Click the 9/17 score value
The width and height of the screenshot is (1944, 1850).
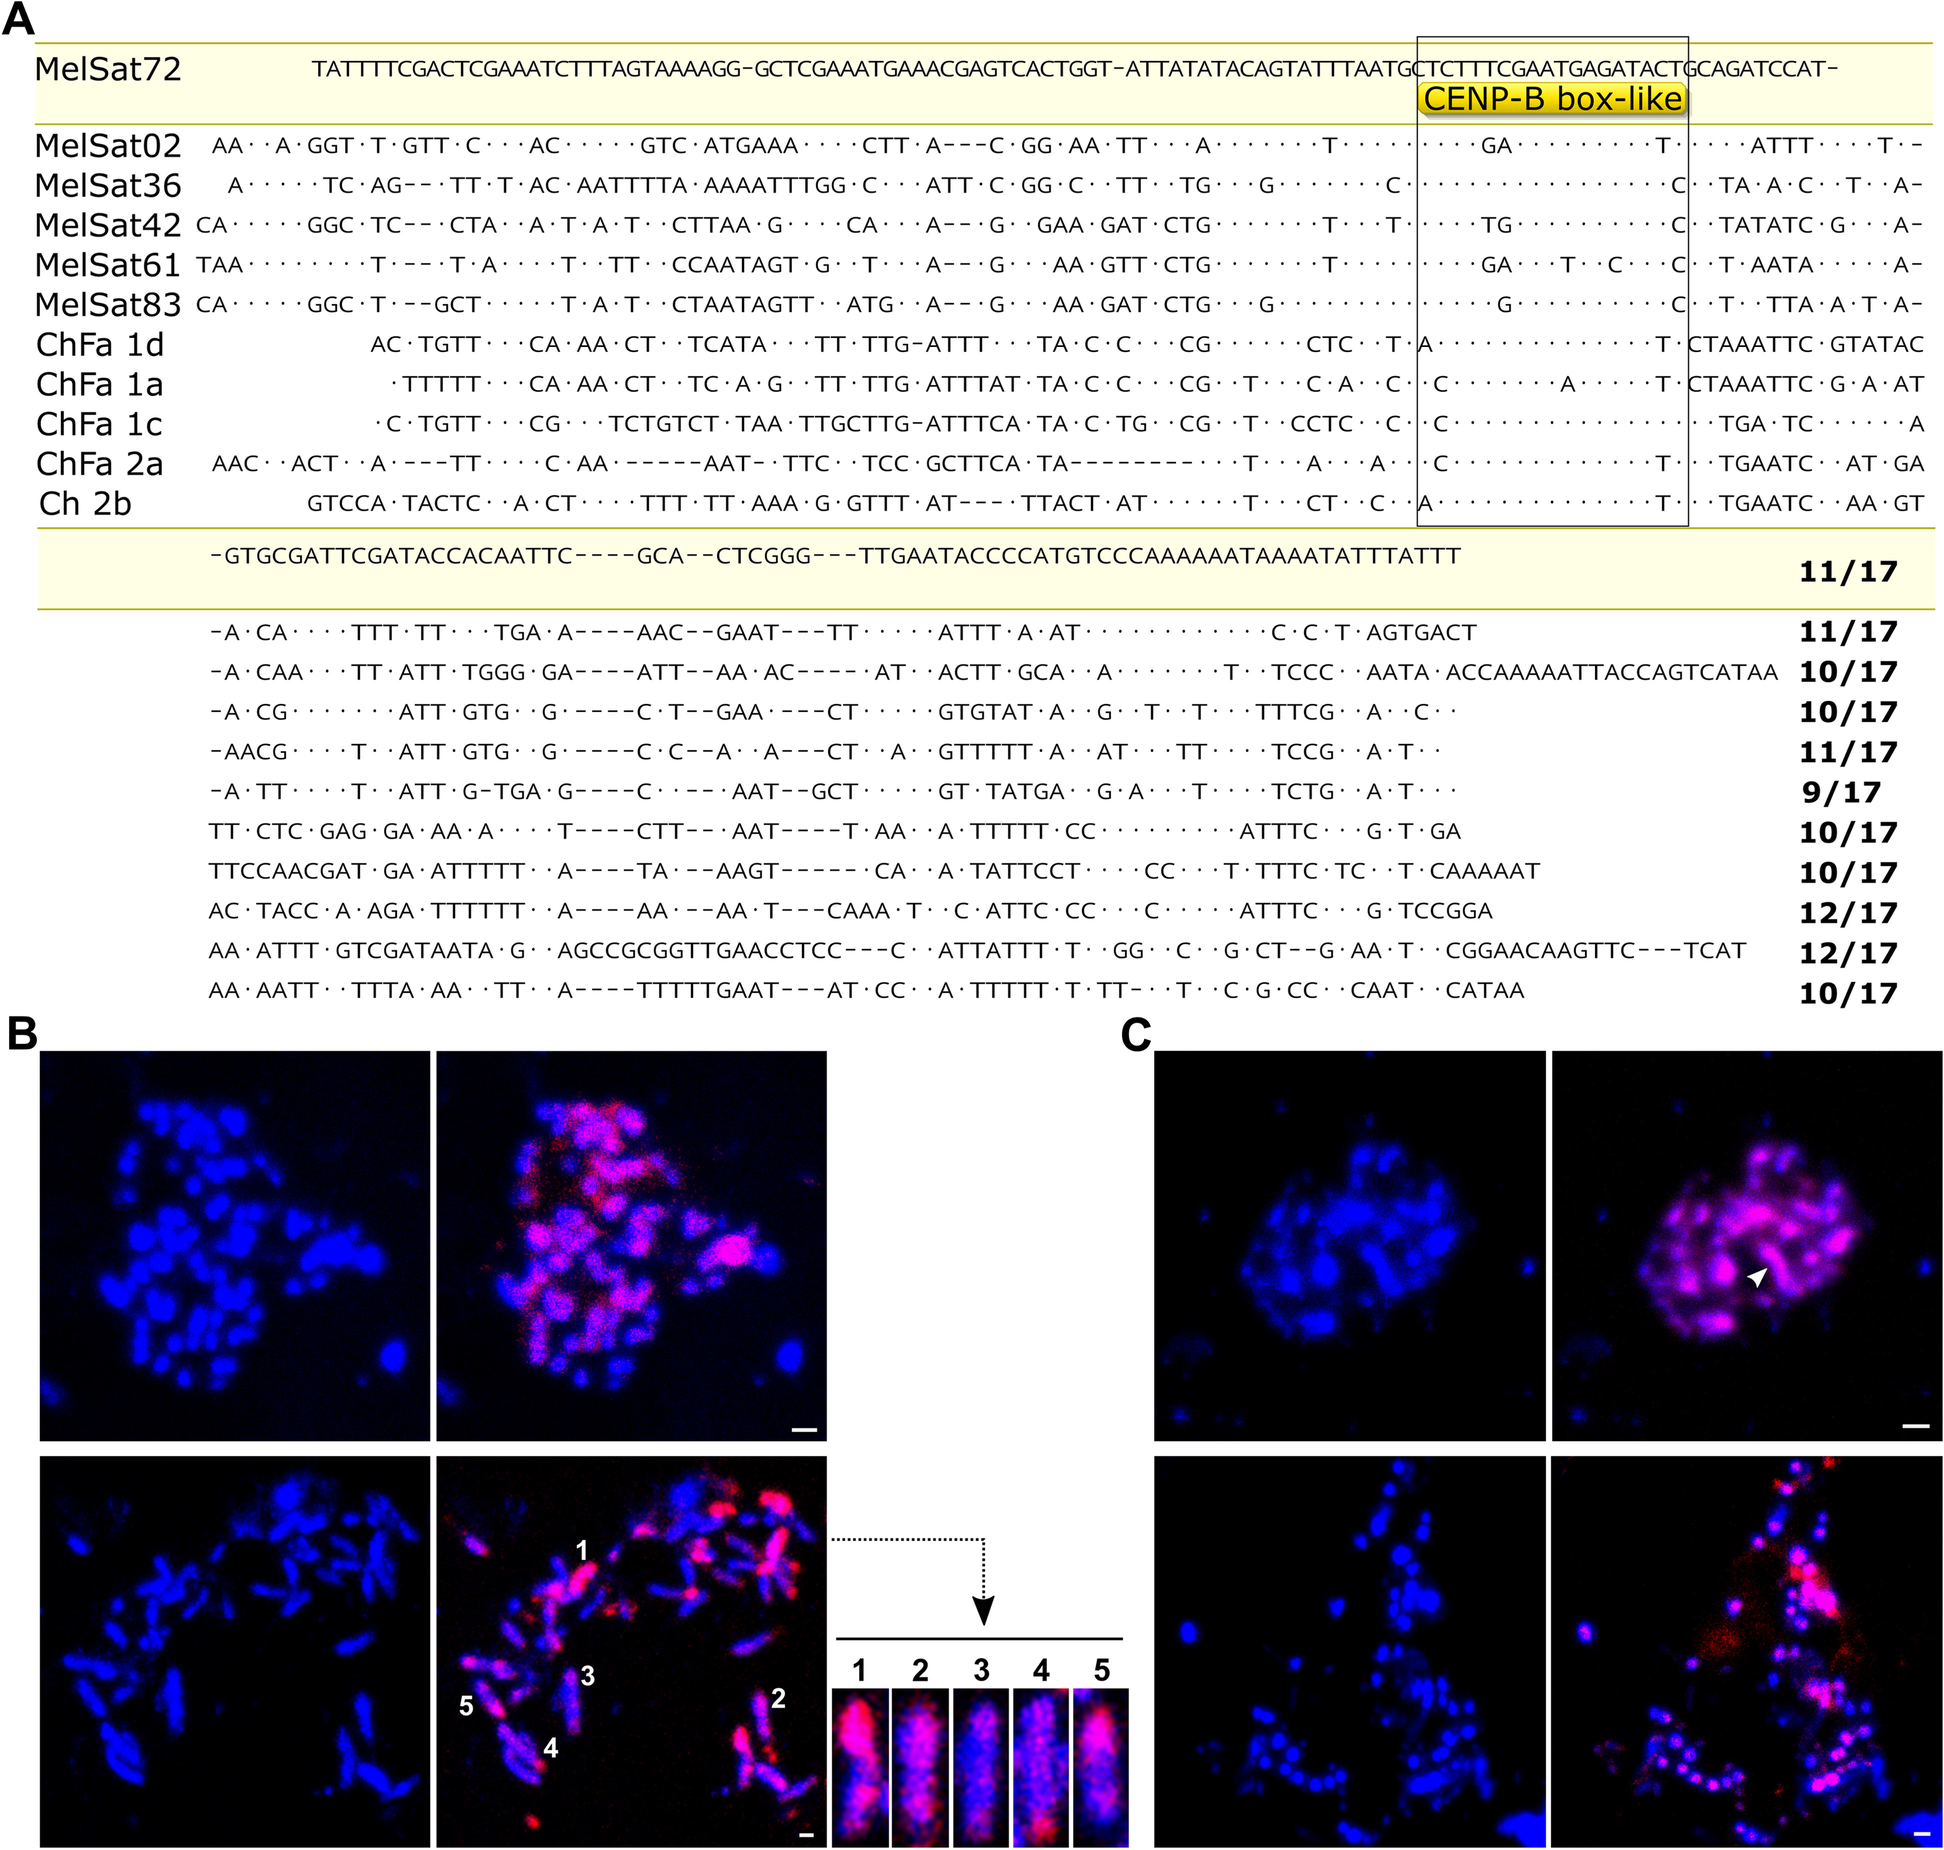1841,793
